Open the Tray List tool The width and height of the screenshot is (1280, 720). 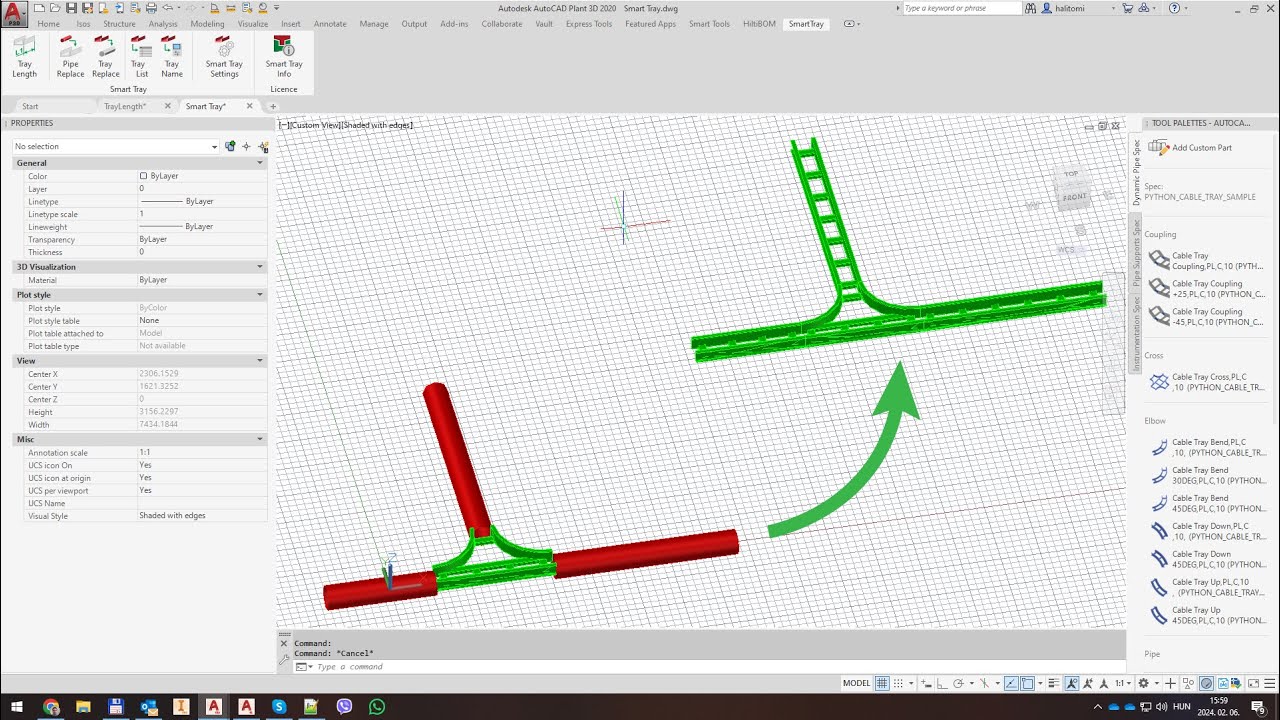(141, 56)
